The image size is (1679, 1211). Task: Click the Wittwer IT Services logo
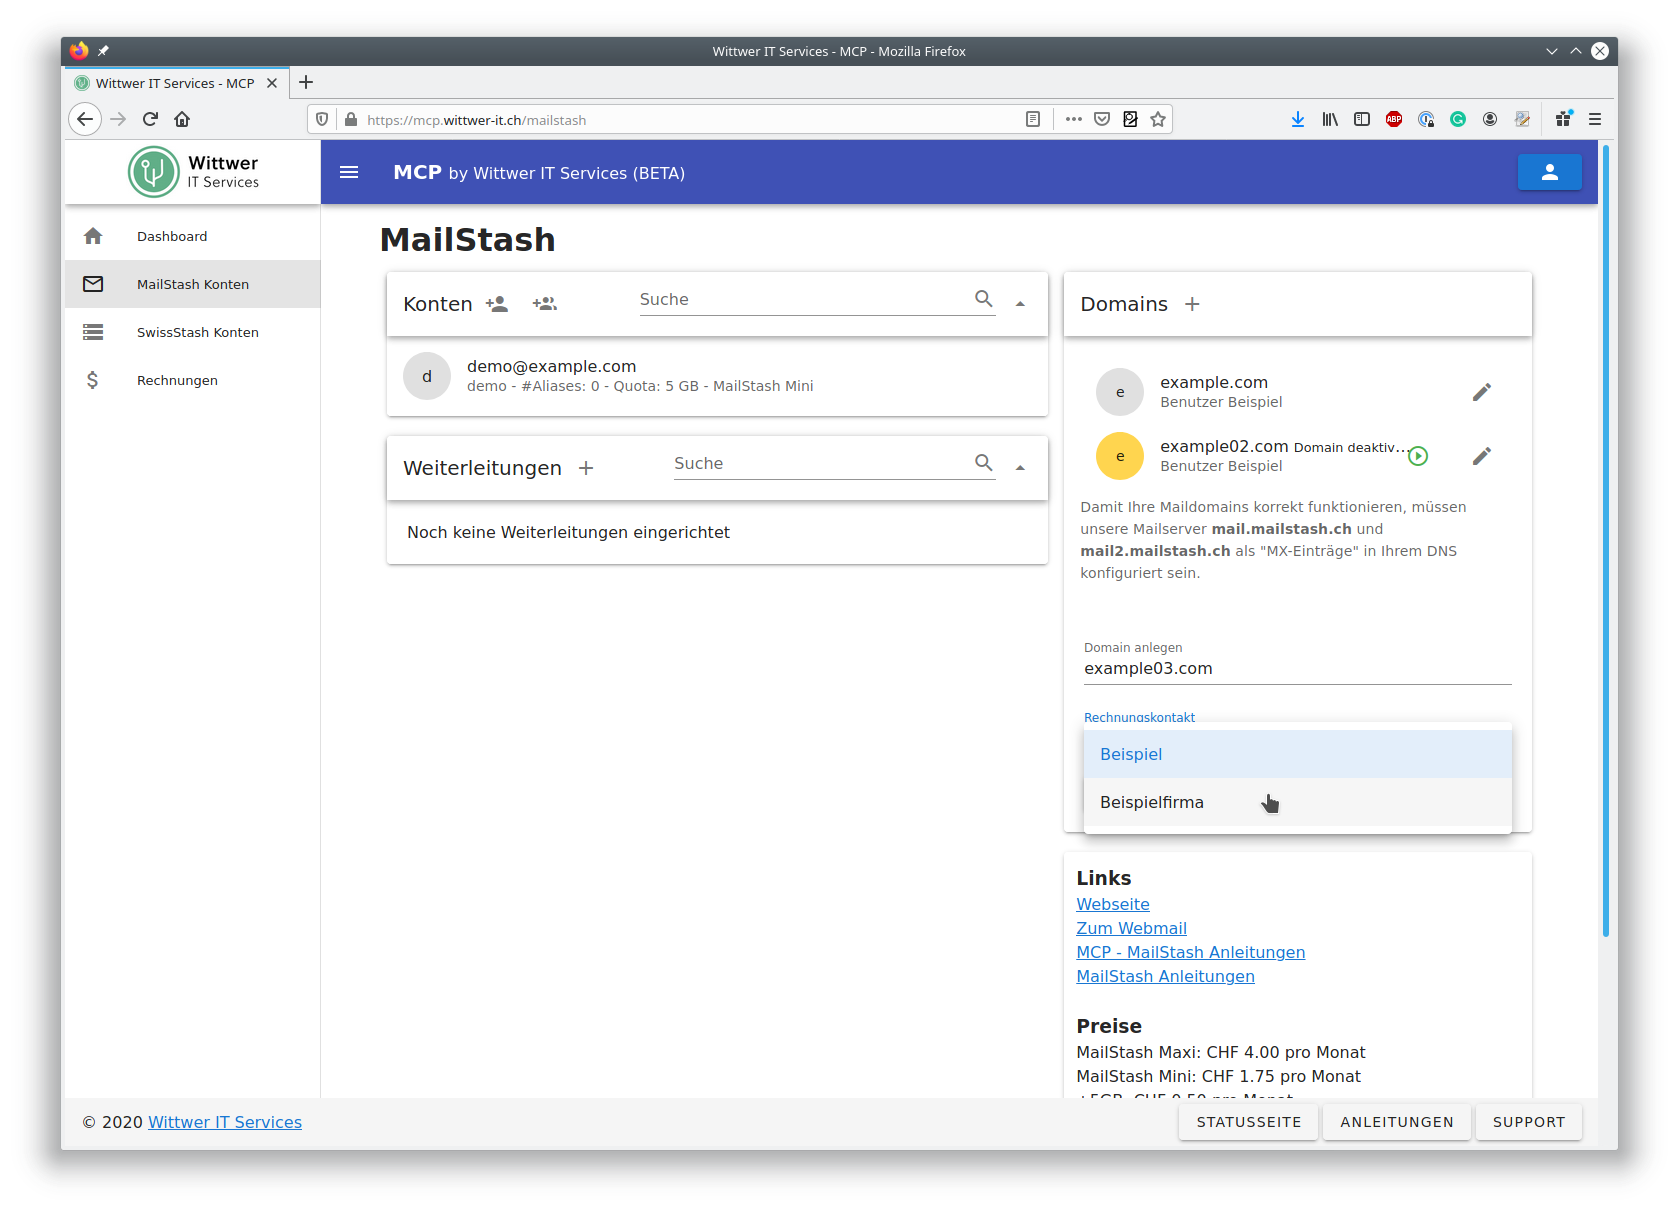(x=194, y=172)
